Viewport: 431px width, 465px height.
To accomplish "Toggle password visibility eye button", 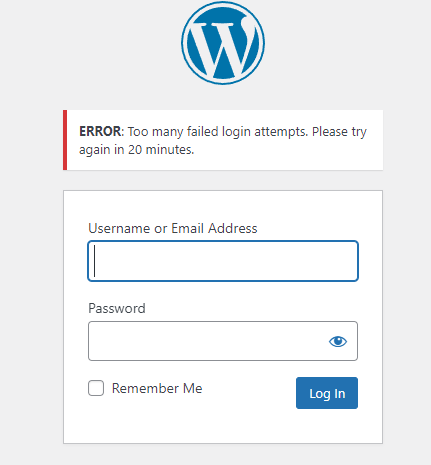I will pyautogui.click(x=338, y=341).
